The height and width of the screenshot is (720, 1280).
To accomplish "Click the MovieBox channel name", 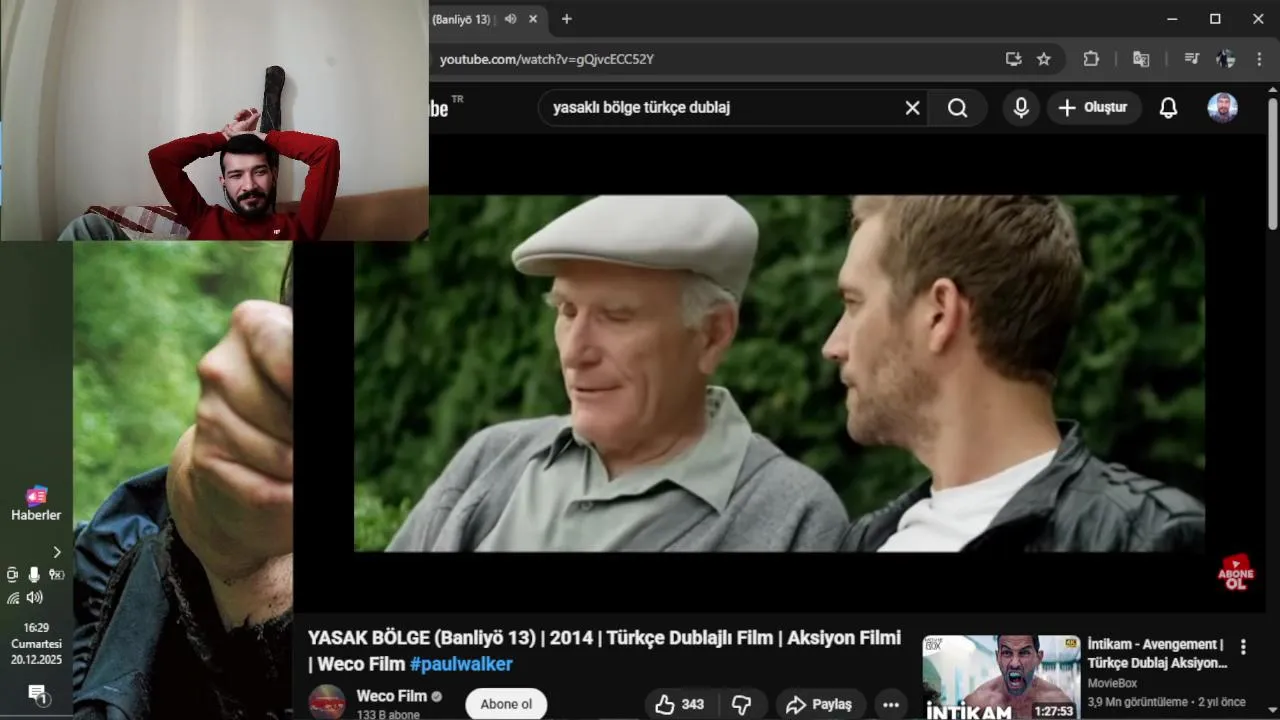I will coord(1112,683).
